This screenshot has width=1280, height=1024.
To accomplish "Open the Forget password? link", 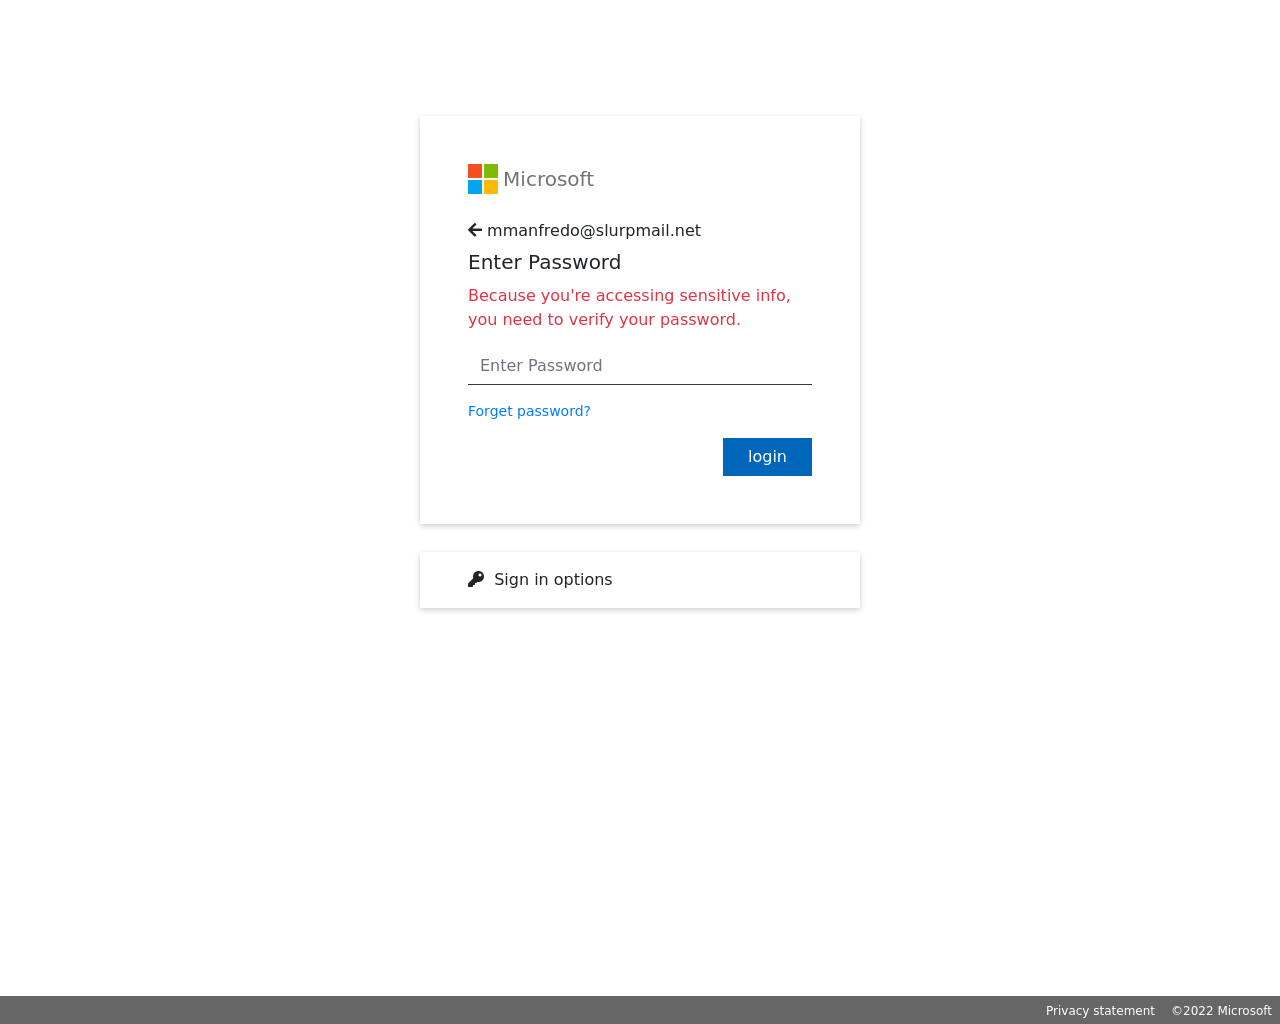I will point(529,411).
